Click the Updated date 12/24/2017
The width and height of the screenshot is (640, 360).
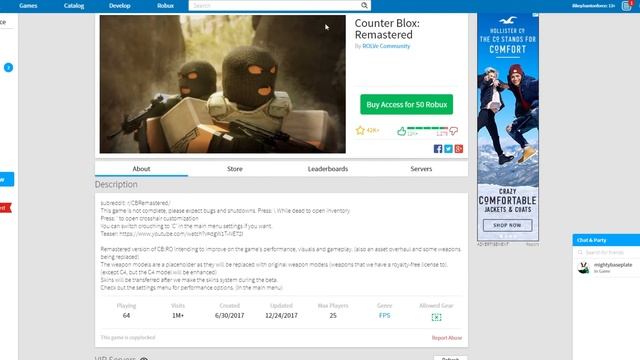click(x=281, y=316)
